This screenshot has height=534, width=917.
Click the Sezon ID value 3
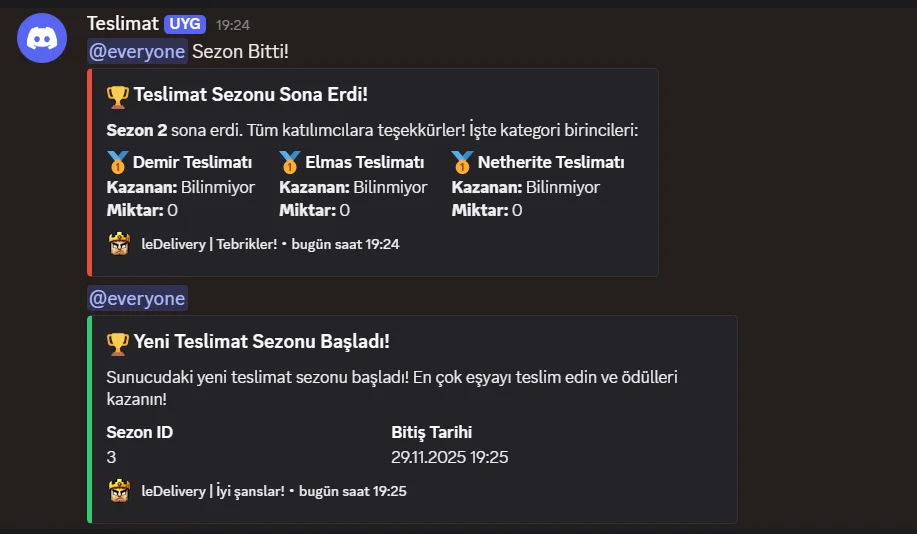click(x=111, y=457)
